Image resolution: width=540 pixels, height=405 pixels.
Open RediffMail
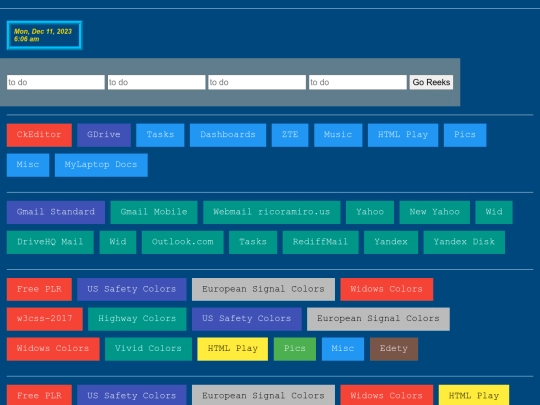320,242
